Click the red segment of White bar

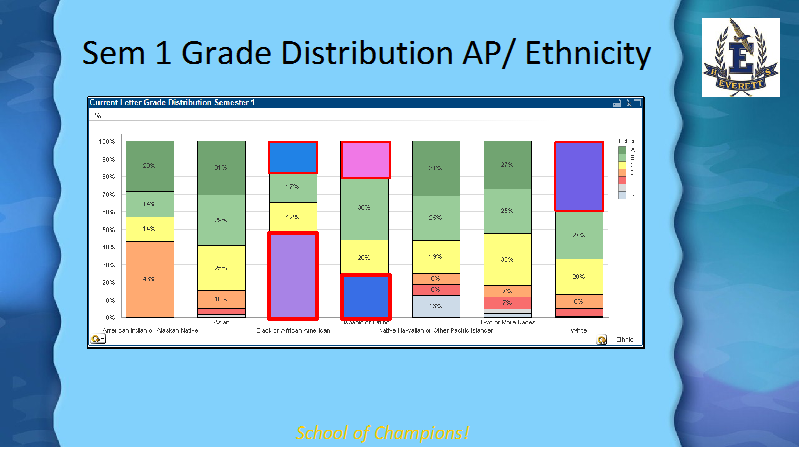click(579, 312)
